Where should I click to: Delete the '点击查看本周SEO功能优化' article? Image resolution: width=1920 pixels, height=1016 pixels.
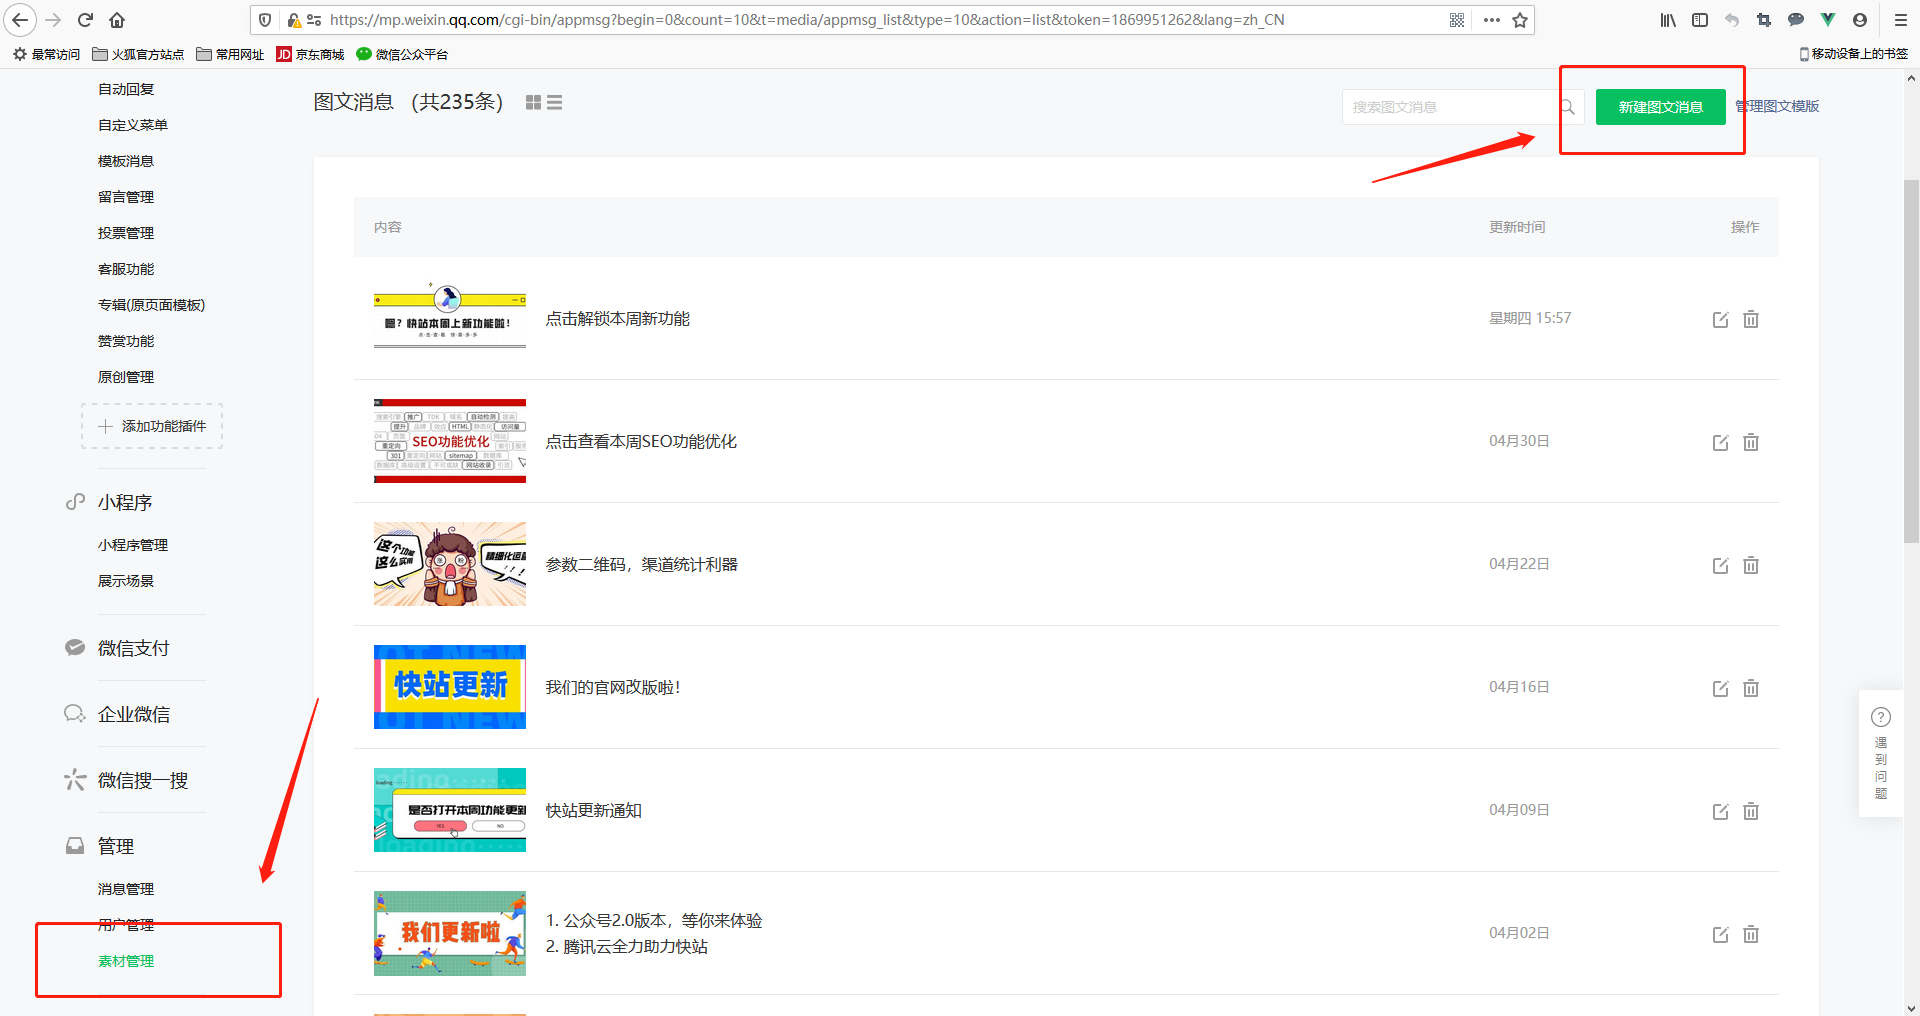(x=1751, y=443)
